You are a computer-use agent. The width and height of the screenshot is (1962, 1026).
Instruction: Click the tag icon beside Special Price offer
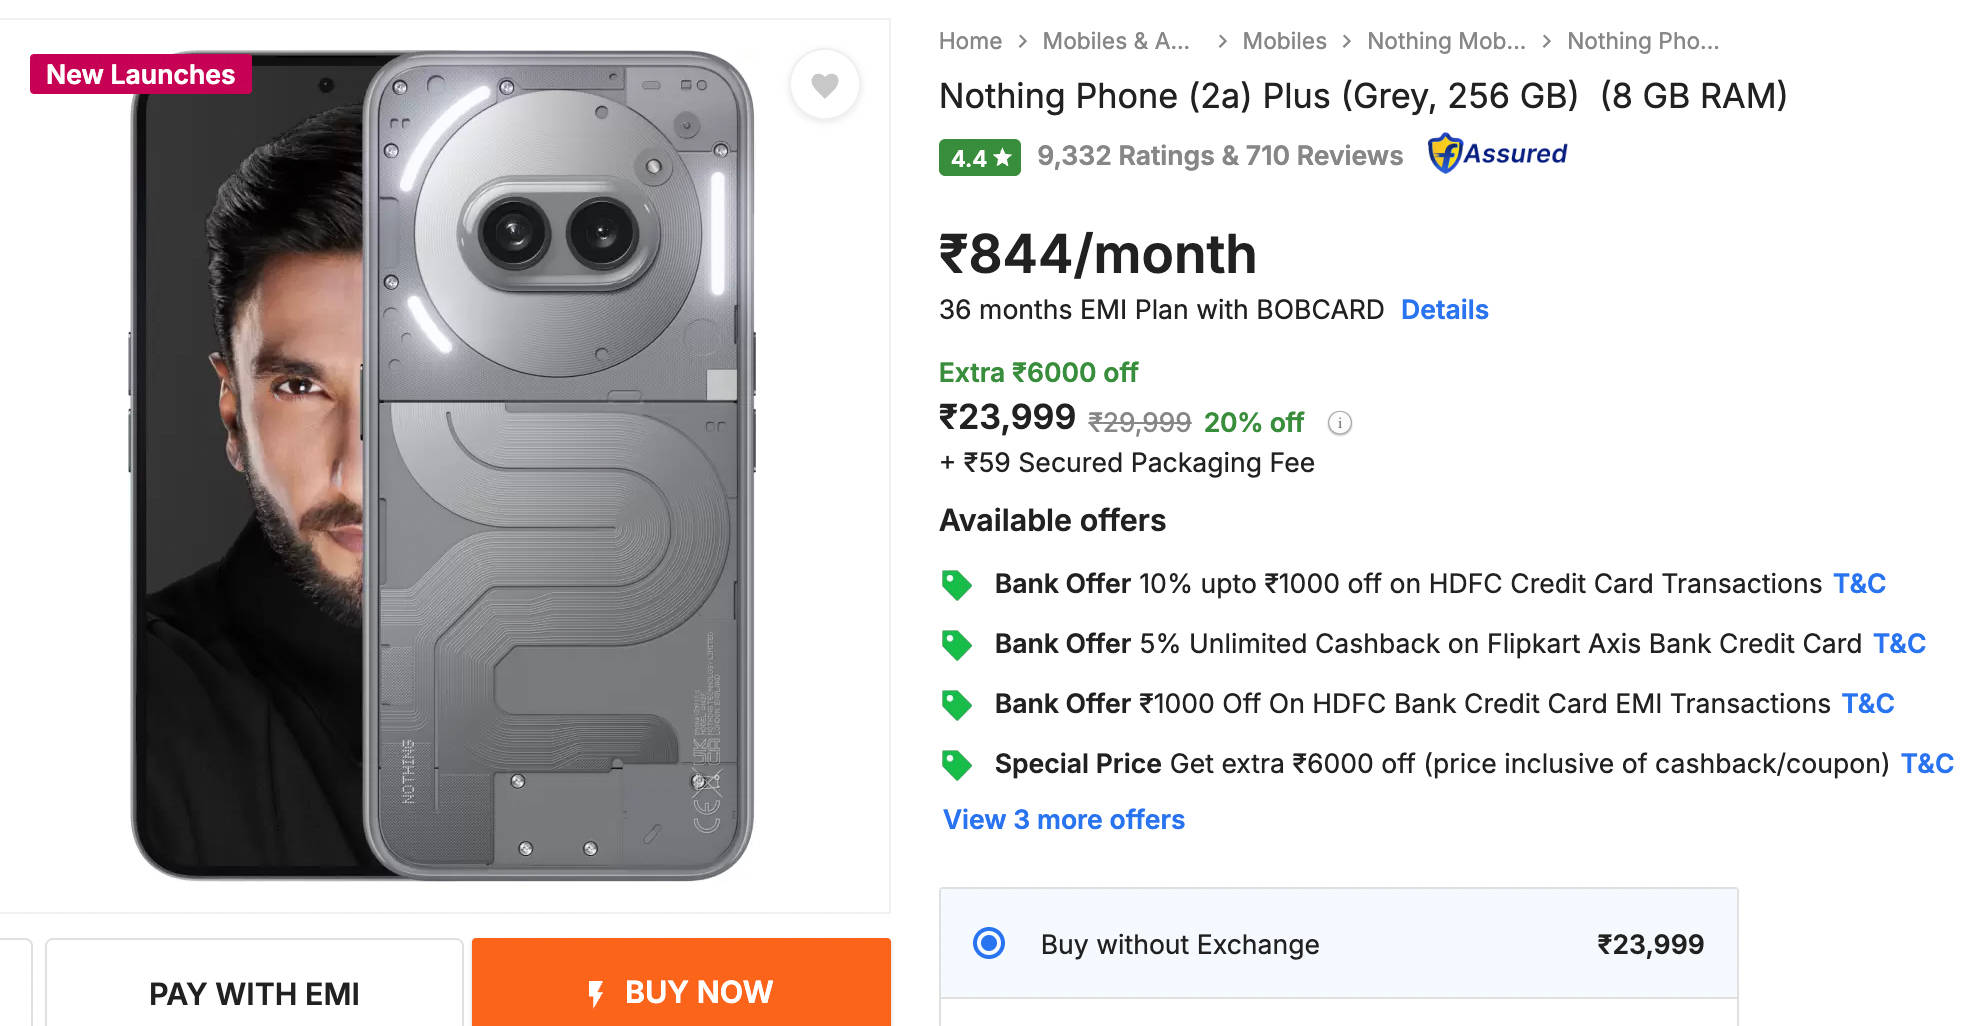(x=956, y=764)
